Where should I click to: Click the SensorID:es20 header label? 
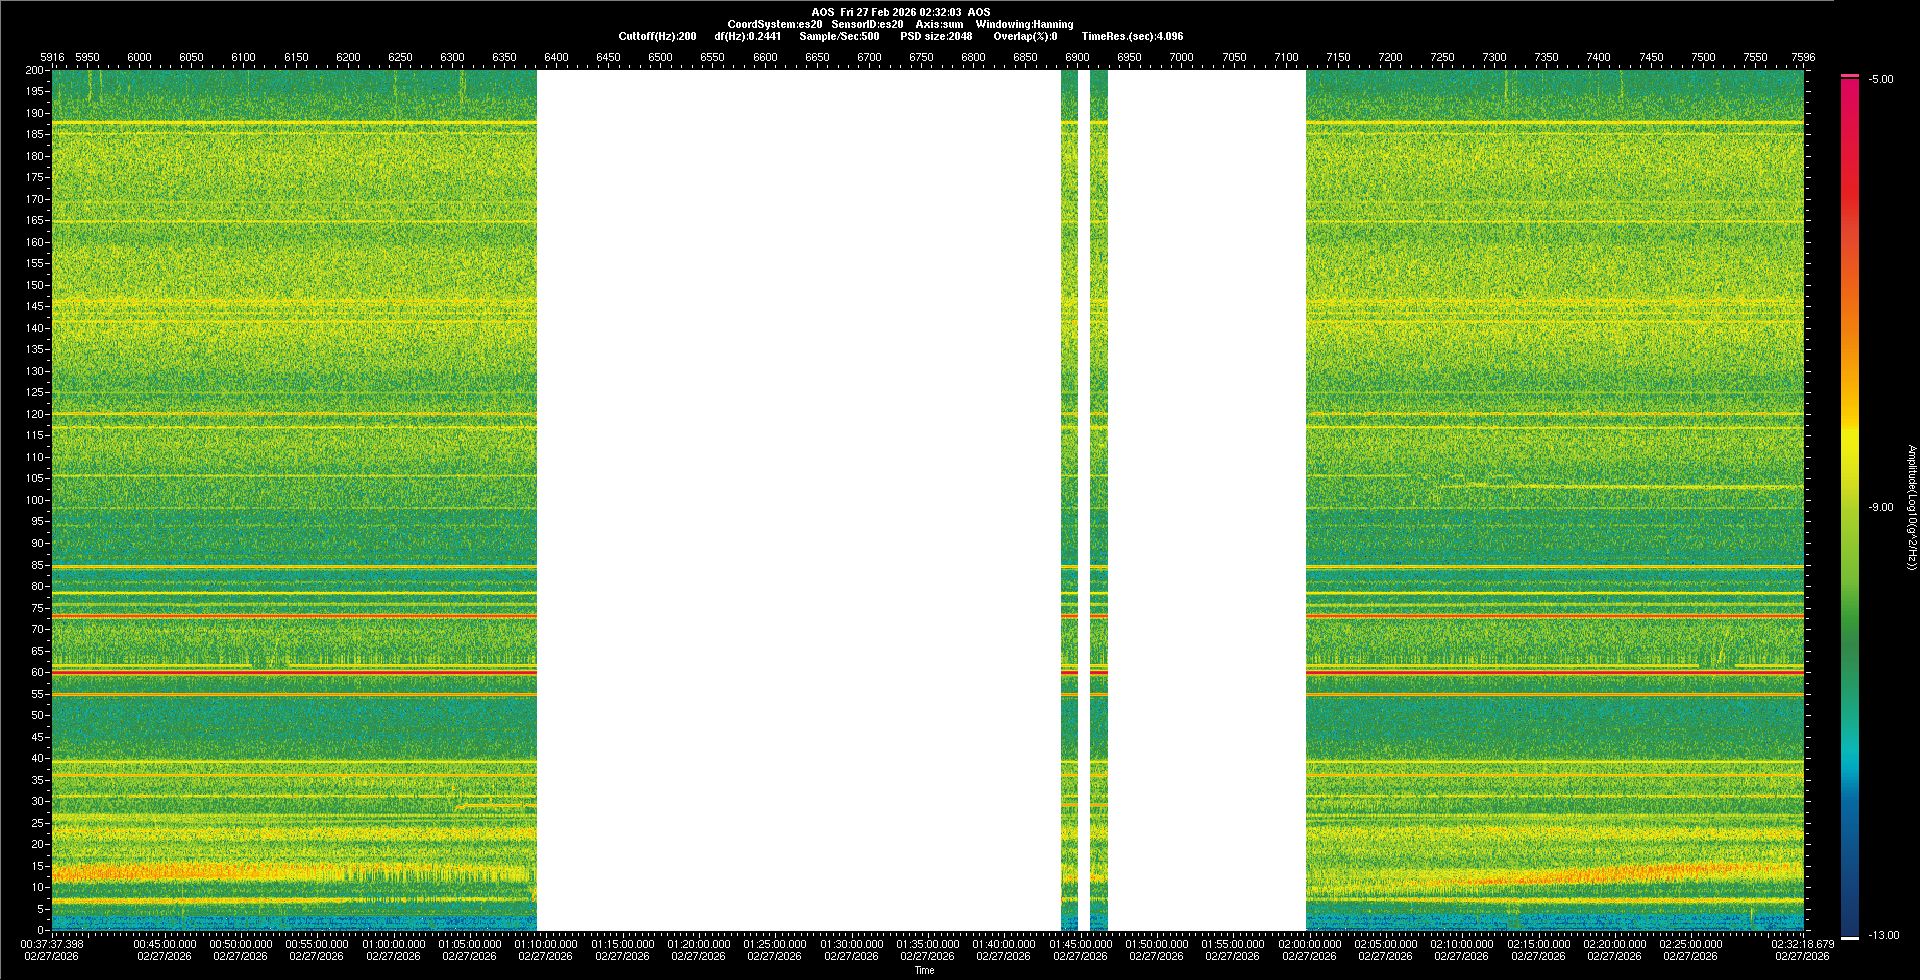(867, 24)
